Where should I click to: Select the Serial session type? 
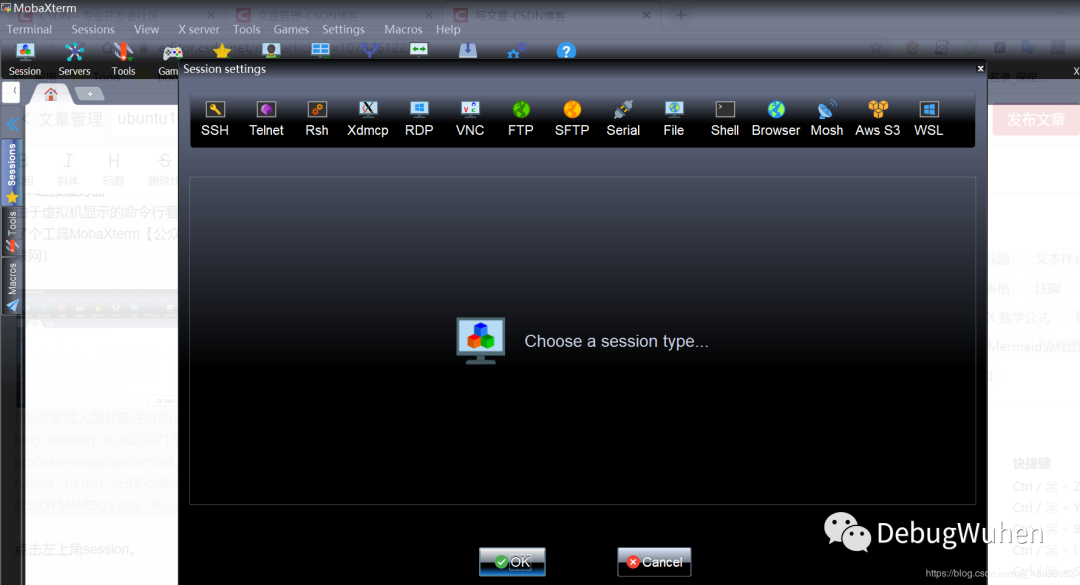[623, 119]
